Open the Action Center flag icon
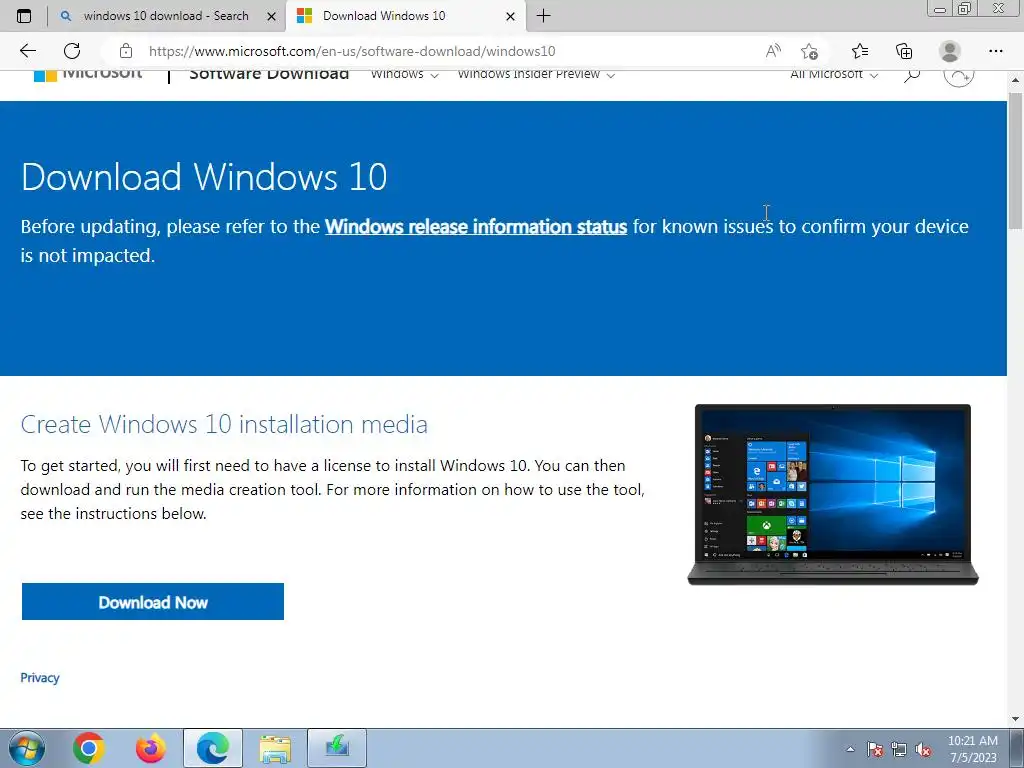The width and height of the screenshot is (1024, 768). click(875, 749)
